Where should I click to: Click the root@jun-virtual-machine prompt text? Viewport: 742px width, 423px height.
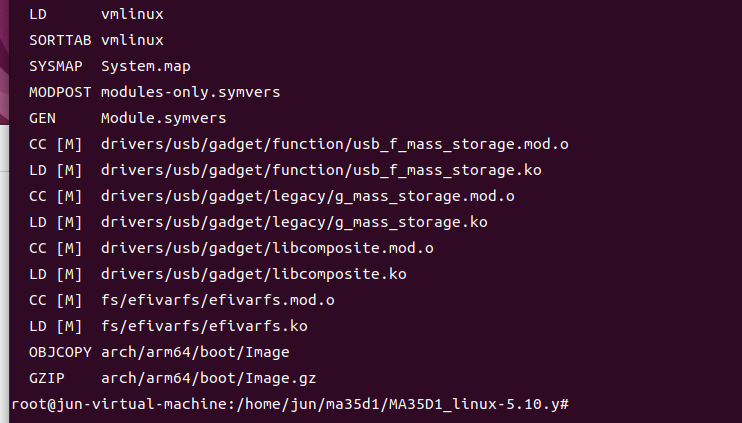click(121, 404)
